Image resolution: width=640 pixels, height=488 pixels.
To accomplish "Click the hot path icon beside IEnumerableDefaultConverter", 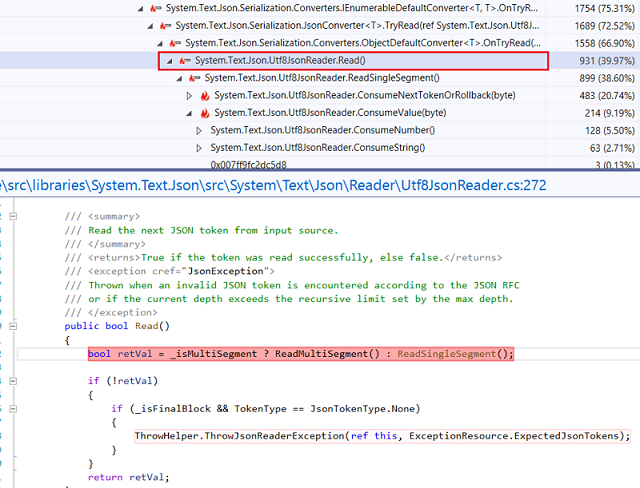I will 156,8.
